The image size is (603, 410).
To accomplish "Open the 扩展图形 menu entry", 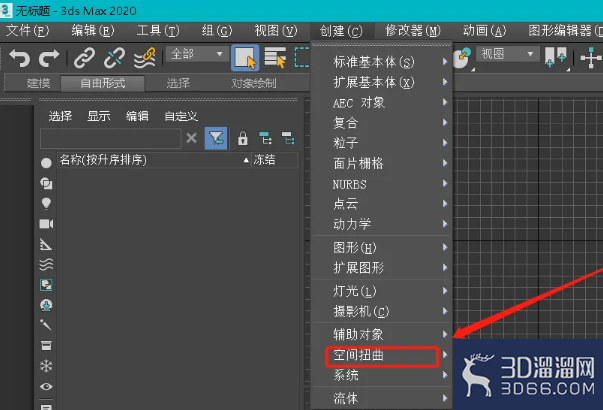I will [x=381, y=268].
